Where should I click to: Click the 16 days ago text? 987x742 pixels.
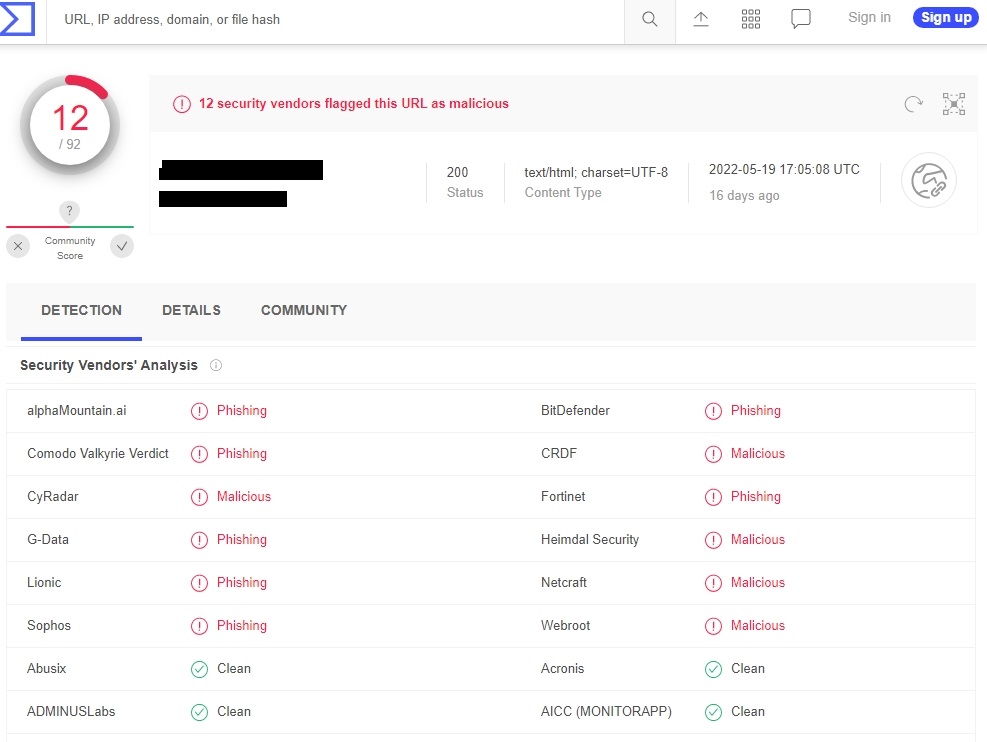coord(744,196)
